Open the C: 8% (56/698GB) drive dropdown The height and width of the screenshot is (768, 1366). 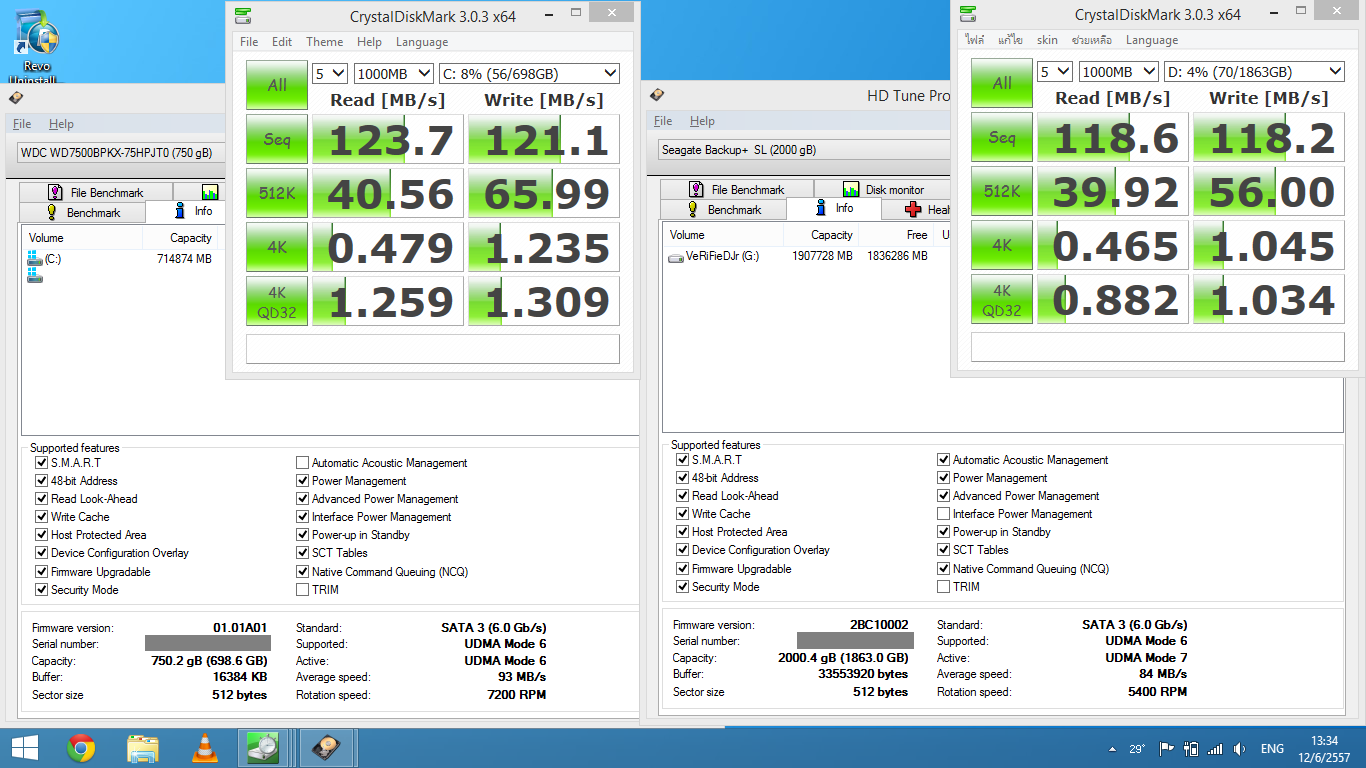(x=530, y=73)
